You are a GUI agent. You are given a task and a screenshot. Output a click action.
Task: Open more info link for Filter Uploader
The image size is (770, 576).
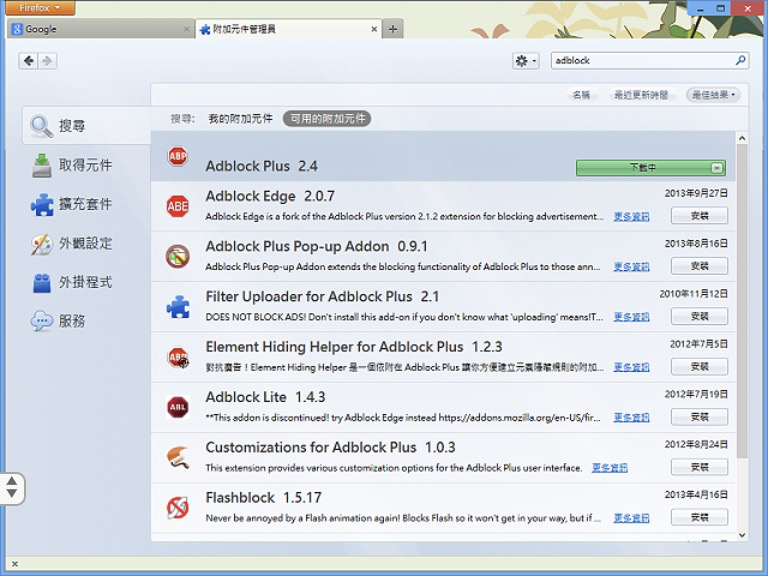point(632,317)
